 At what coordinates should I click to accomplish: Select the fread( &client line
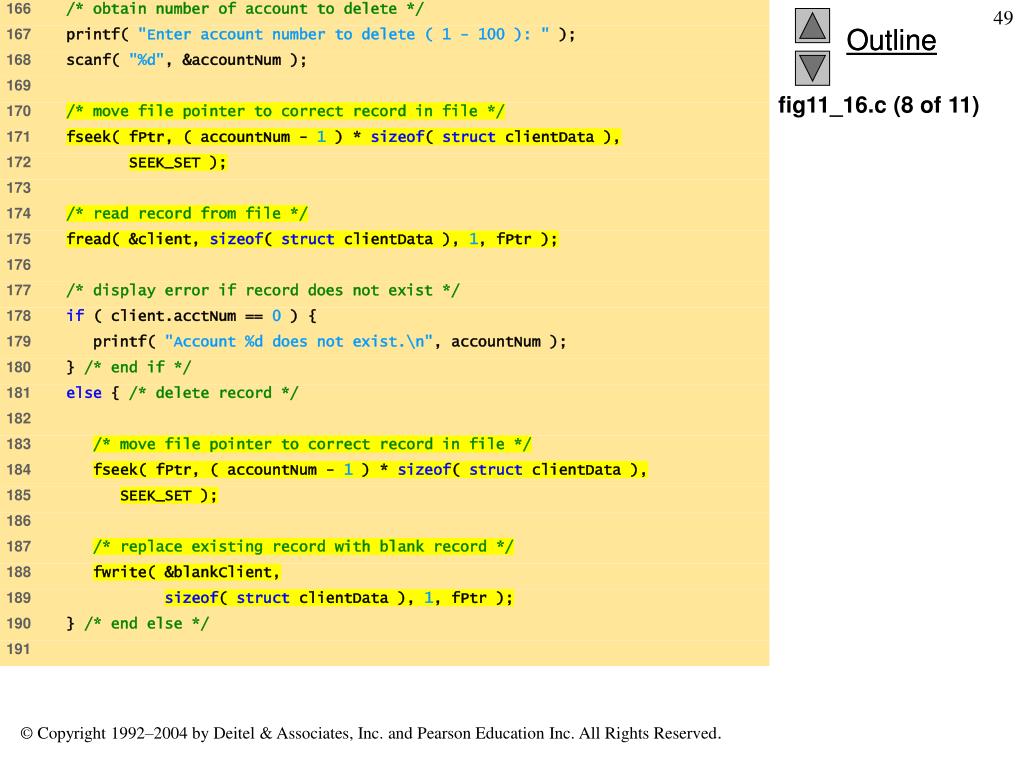pos(312,239)
